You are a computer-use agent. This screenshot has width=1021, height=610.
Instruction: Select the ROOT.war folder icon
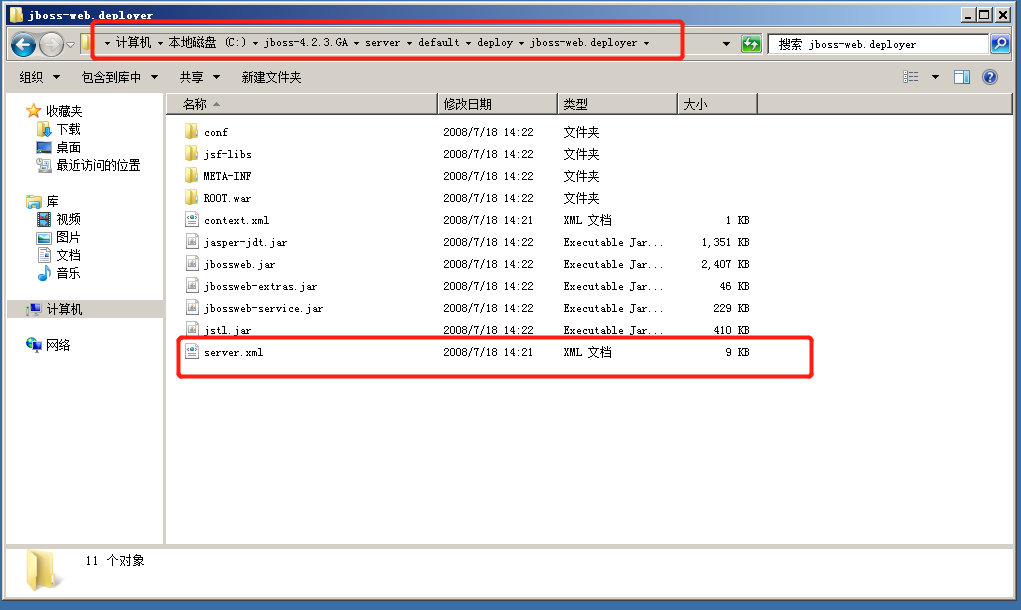pos(191,197)
